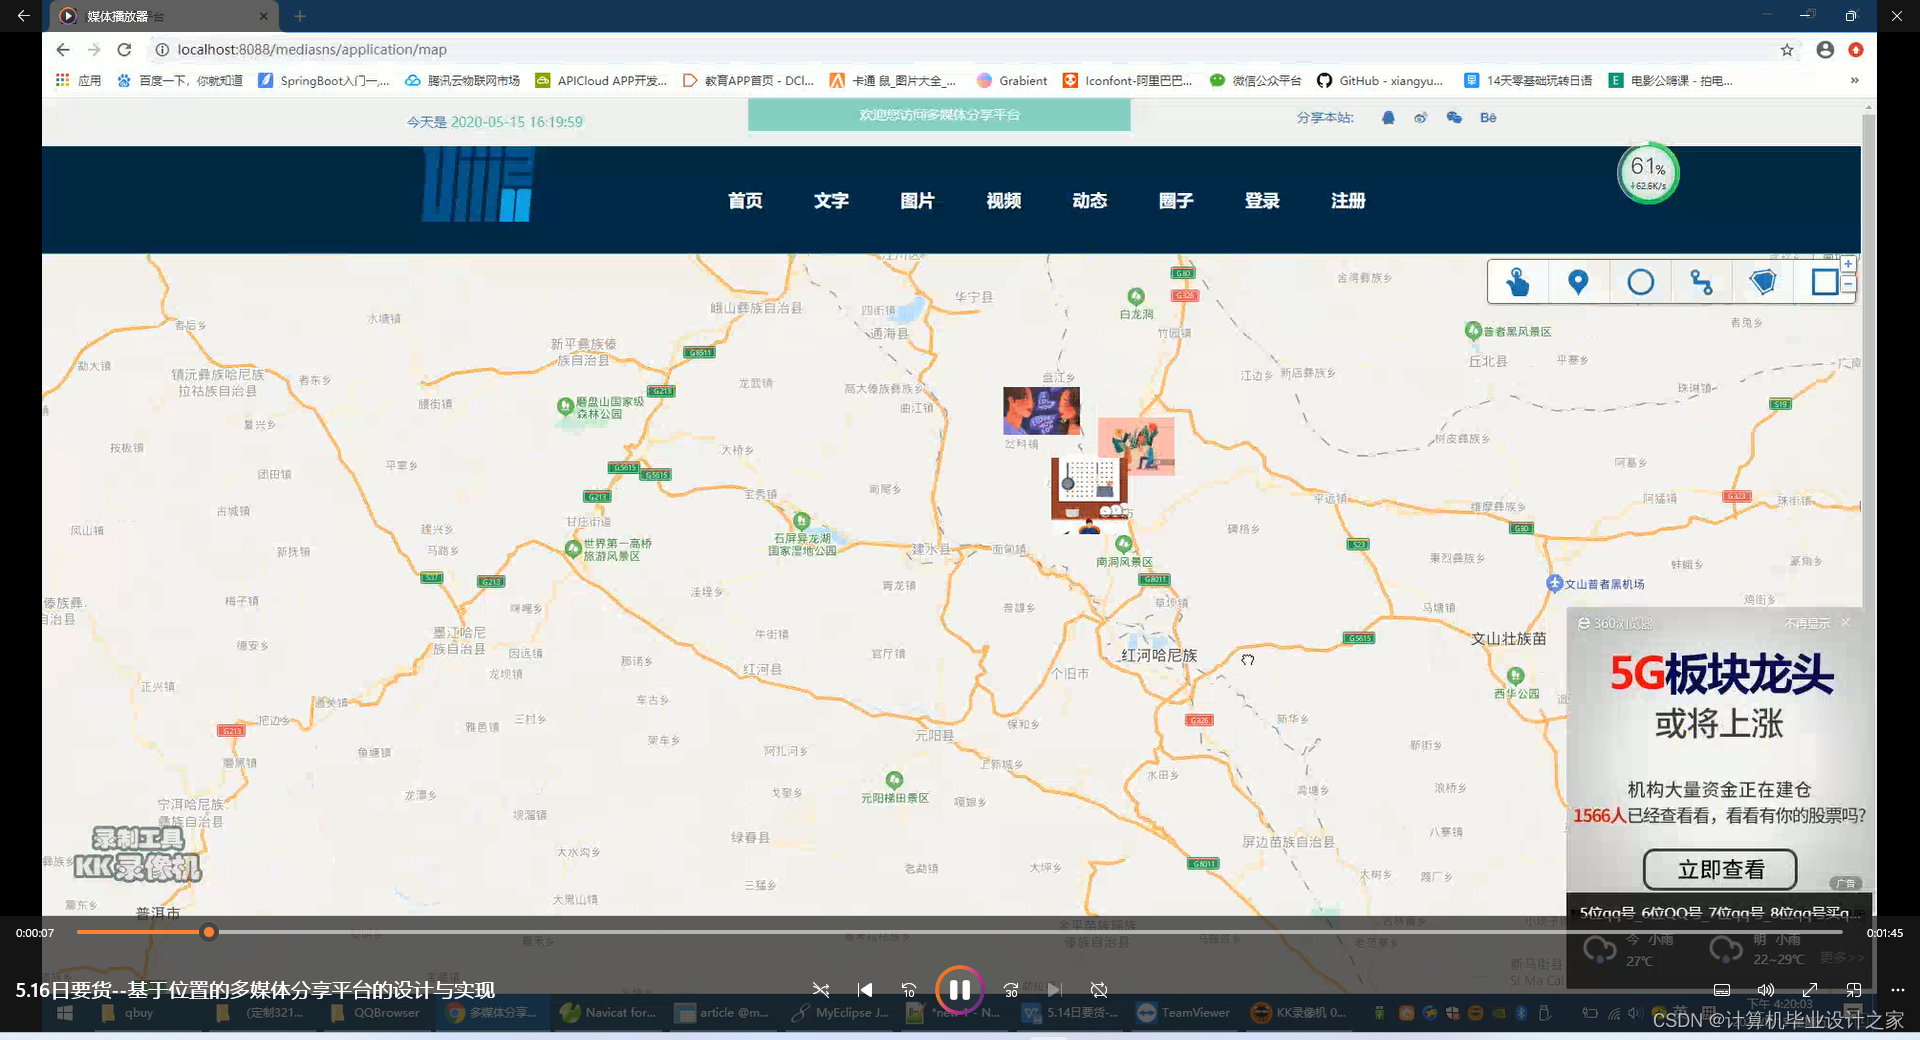The height and width of the screenshot is (1040, 1920).
Task: Open the 应用 apps bookmarks shortcut
Action: click(78, 80)
